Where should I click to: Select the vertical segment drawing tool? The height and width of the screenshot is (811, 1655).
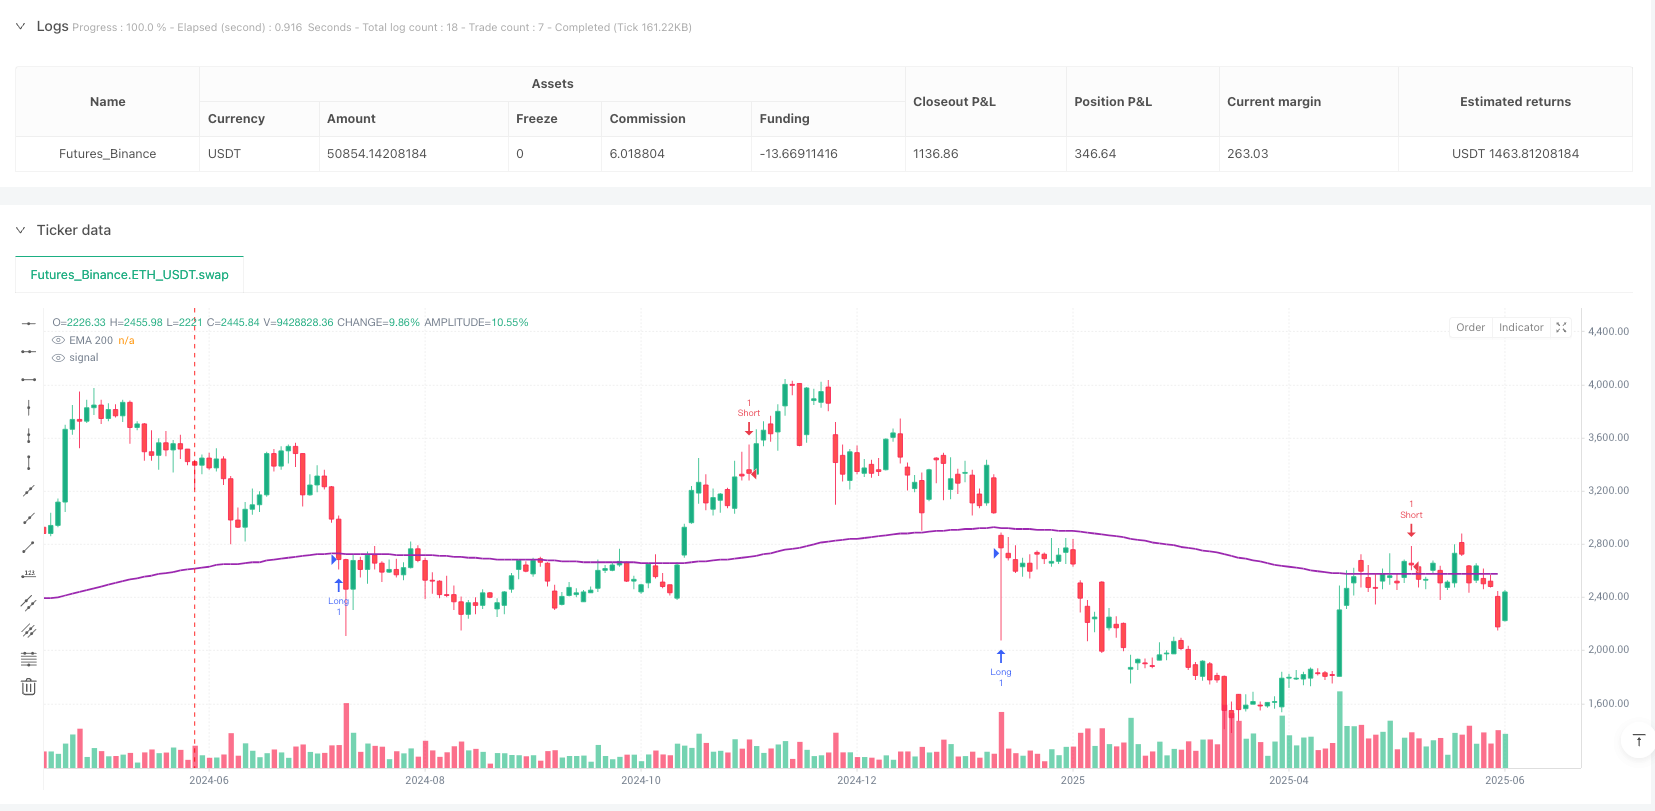[29, 462]
